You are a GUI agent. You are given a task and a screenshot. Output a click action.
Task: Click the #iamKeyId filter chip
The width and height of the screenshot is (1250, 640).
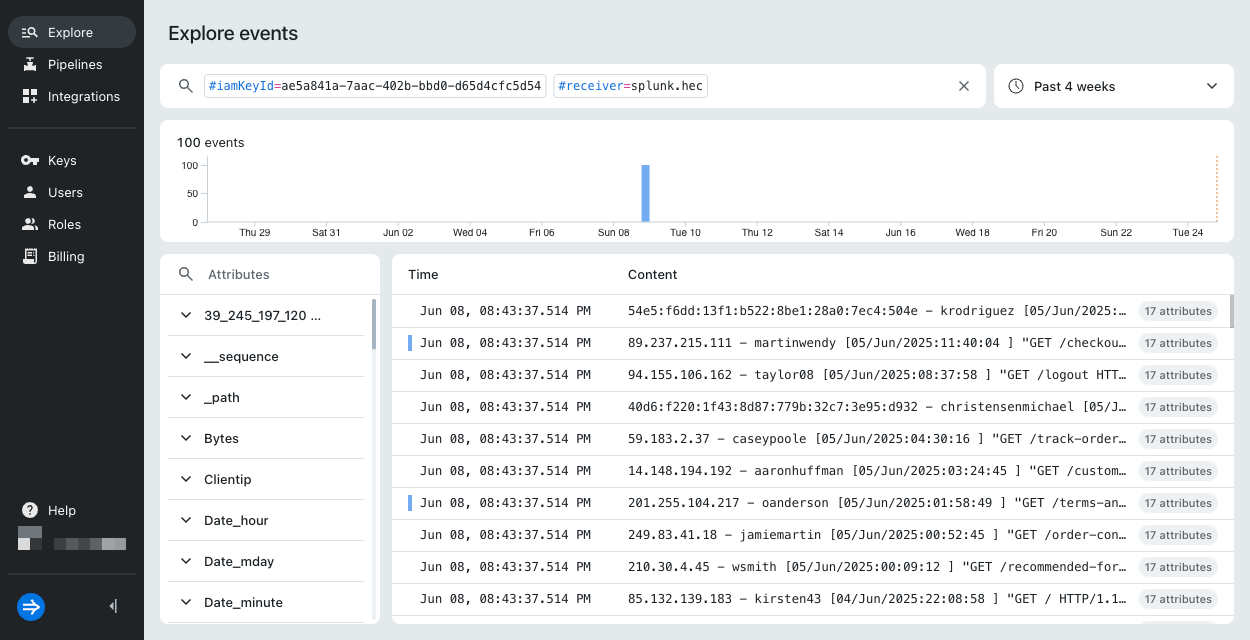[375, 86]
